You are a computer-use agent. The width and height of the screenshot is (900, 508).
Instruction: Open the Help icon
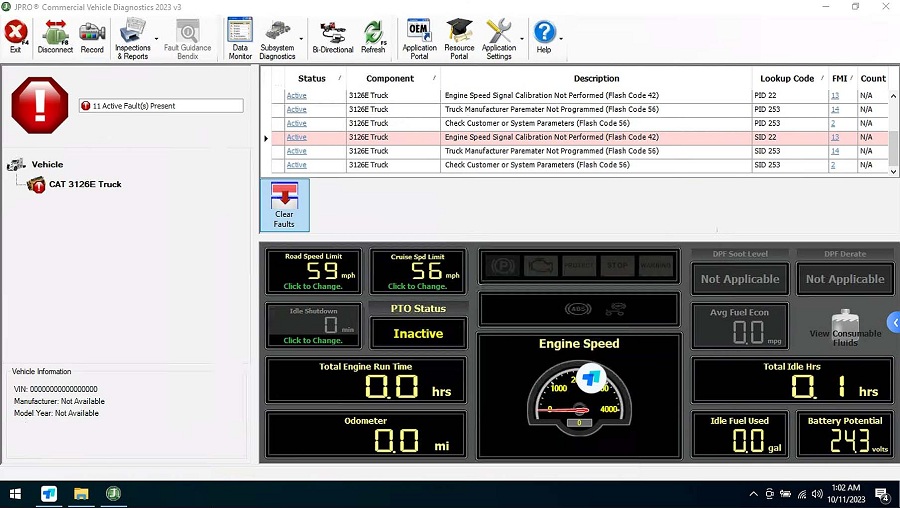[544, 37]
